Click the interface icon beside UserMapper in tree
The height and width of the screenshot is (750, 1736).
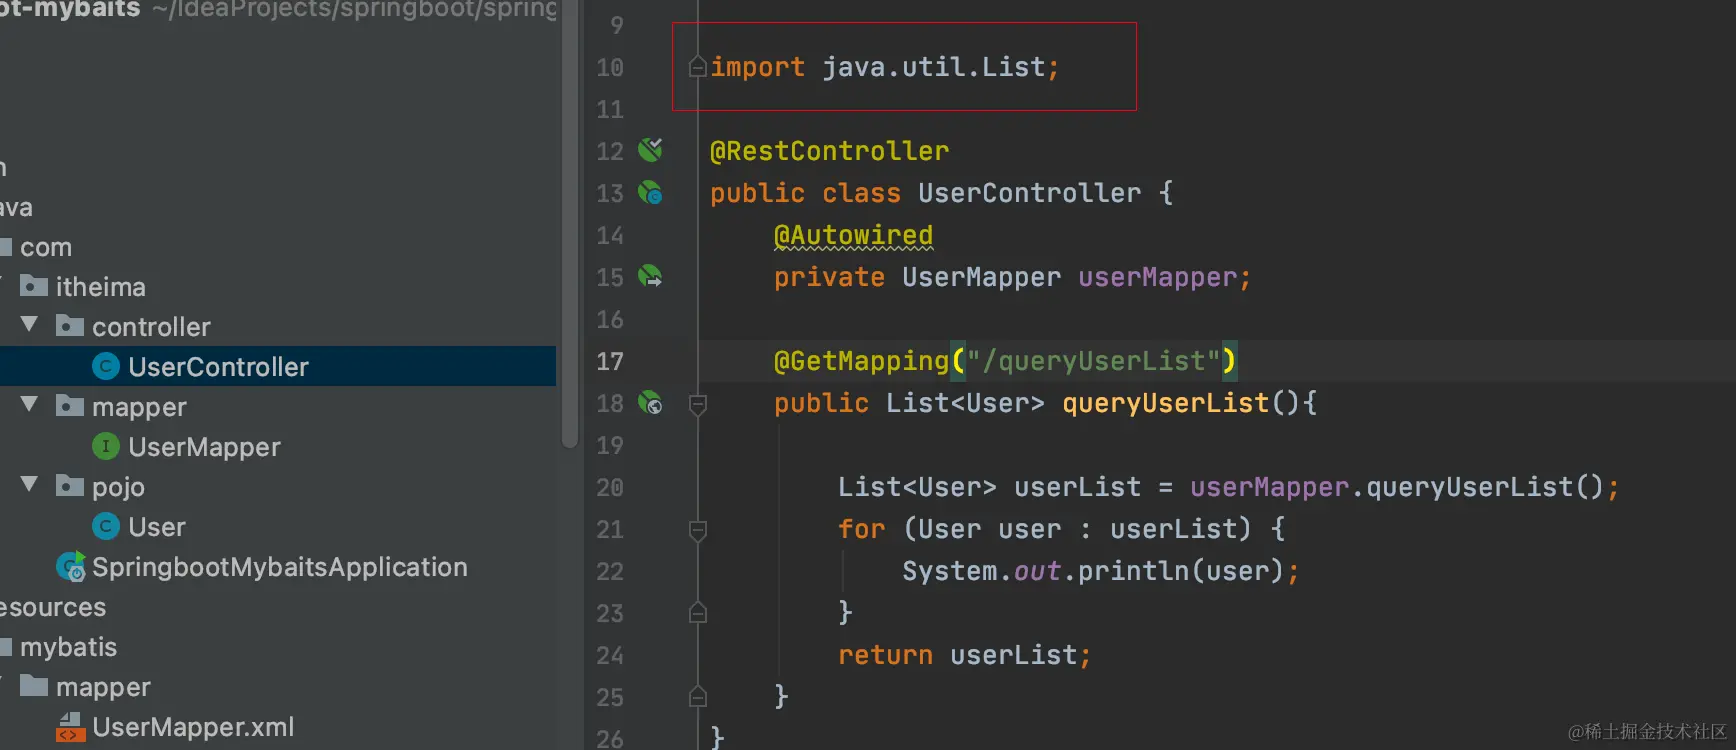coord(106,447)
